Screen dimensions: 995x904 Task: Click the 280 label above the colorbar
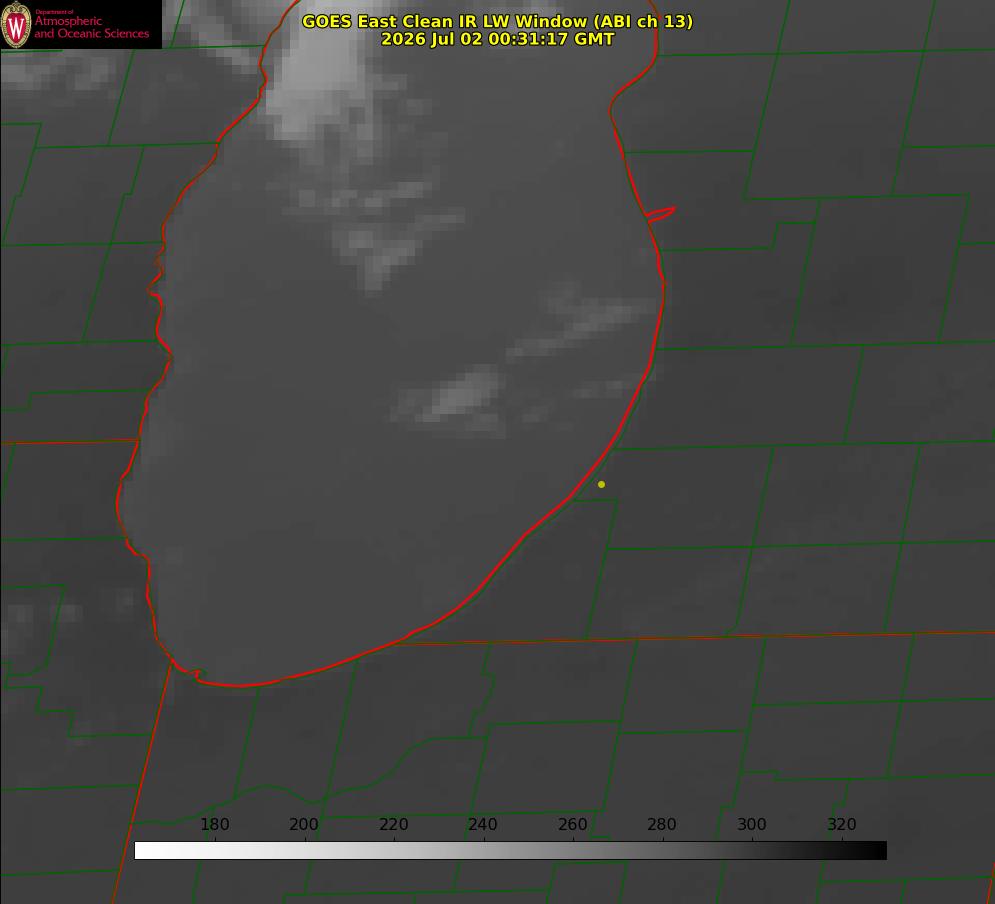[x=662, y=824]
